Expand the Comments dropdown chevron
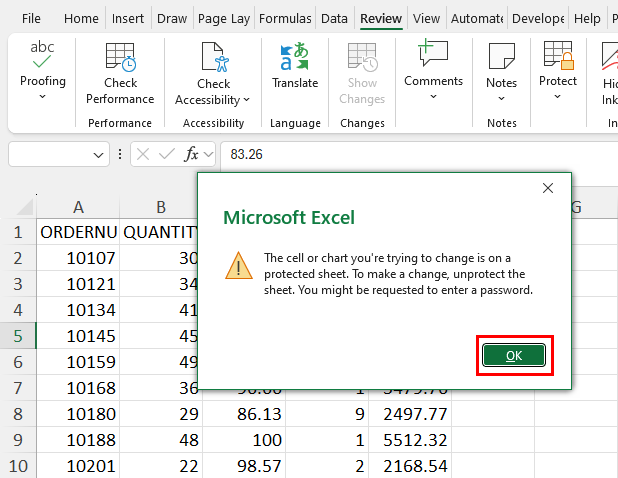Screen dimensions: 618x478 point(433,97)
